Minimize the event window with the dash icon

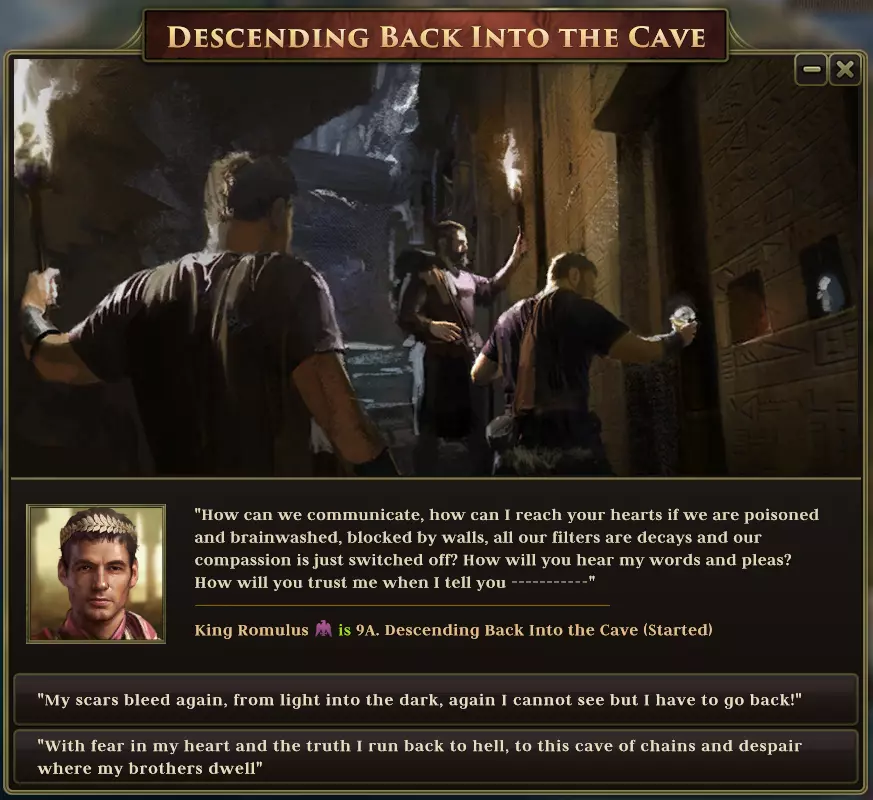click(811, 70)
